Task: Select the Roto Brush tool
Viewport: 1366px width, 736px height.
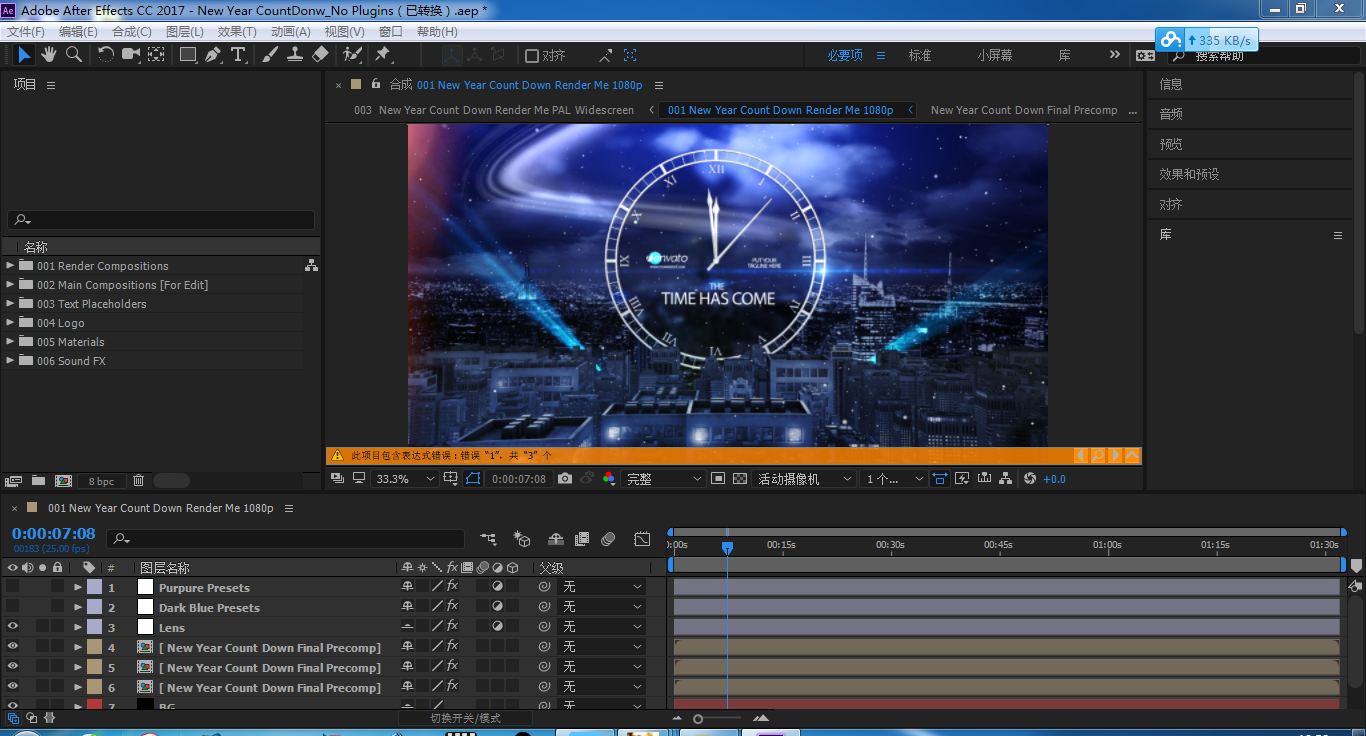Action: (352, 55)
